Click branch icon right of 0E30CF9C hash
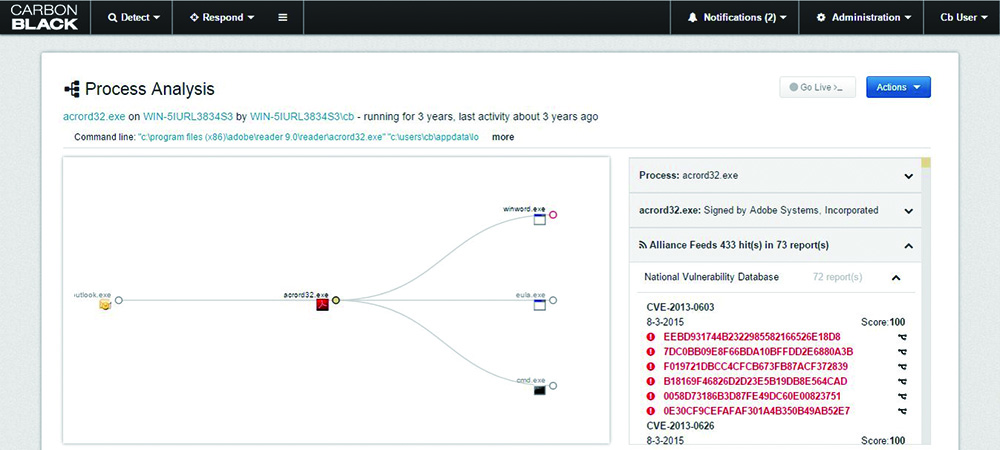The image size is (1000, 450). [902, 411]
